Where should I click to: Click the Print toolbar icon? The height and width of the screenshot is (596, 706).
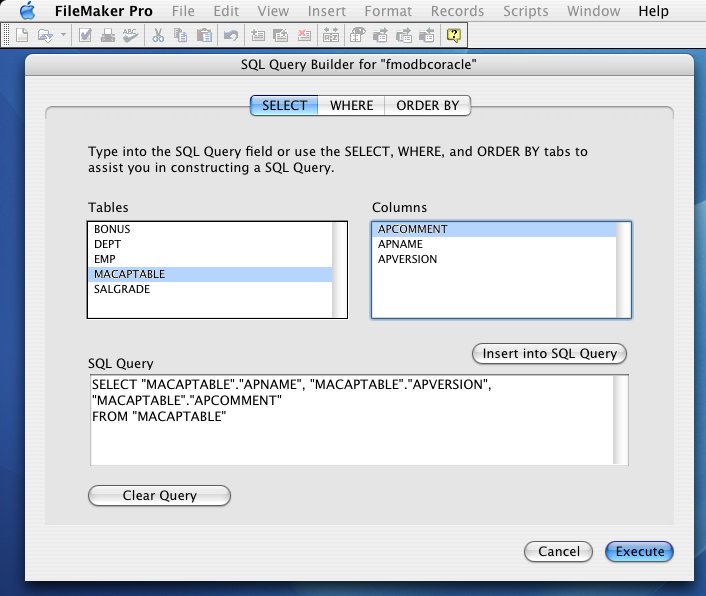[108, 35]
